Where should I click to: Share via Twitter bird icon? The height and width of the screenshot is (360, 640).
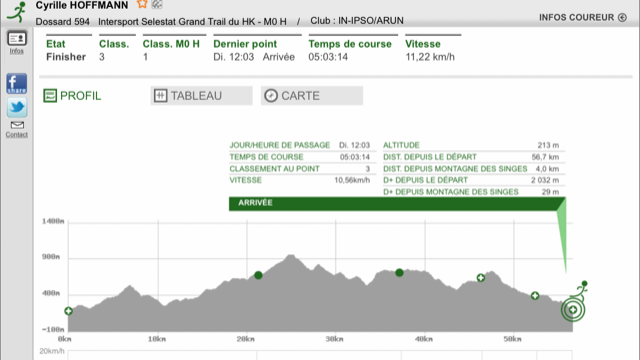click(x=17, y=107)
